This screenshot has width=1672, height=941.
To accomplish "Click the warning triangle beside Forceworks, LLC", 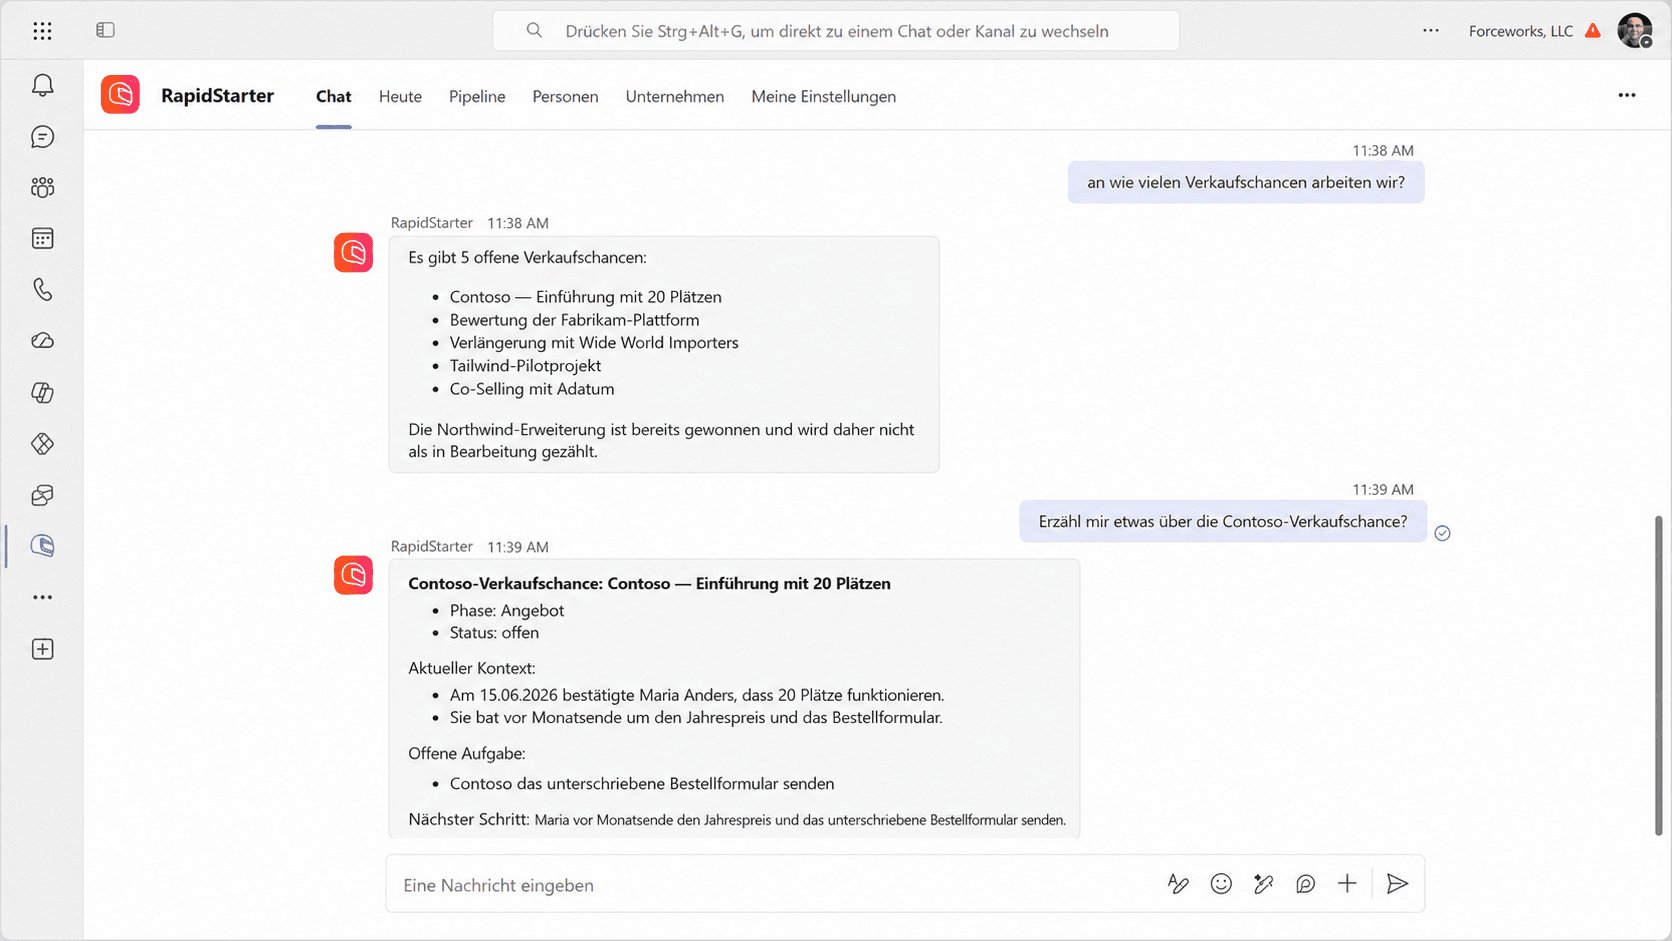I will click(x=1593, y=31).
